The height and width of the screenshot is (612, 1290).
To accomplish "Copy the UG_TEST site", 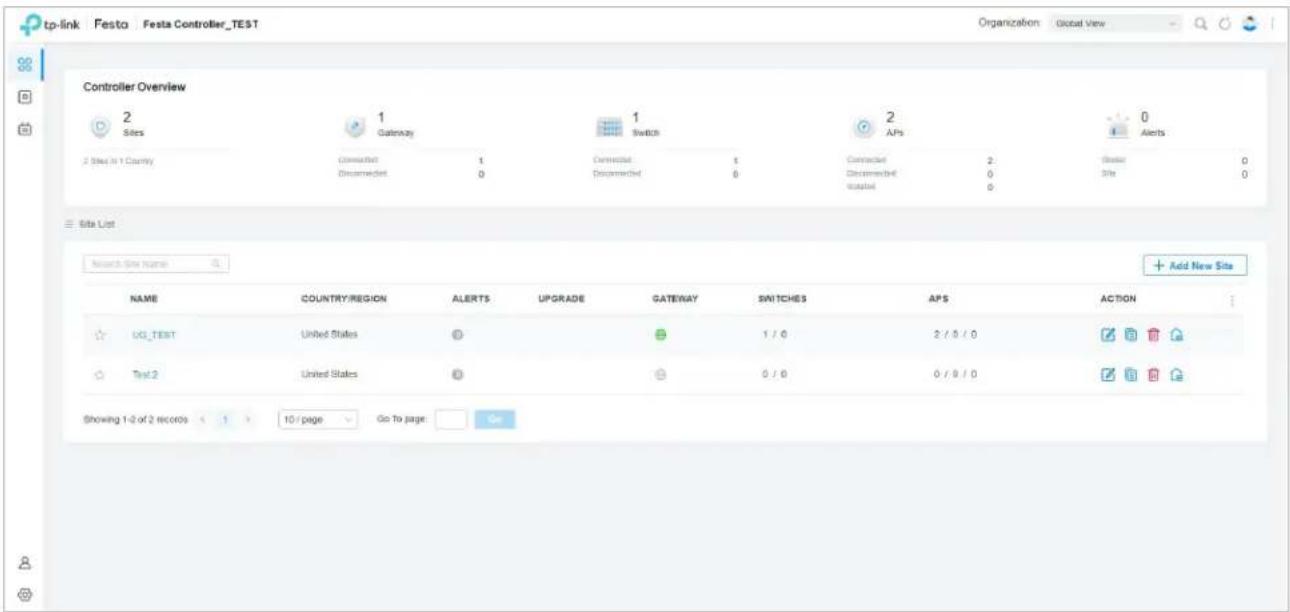I will click(1130, 335).
